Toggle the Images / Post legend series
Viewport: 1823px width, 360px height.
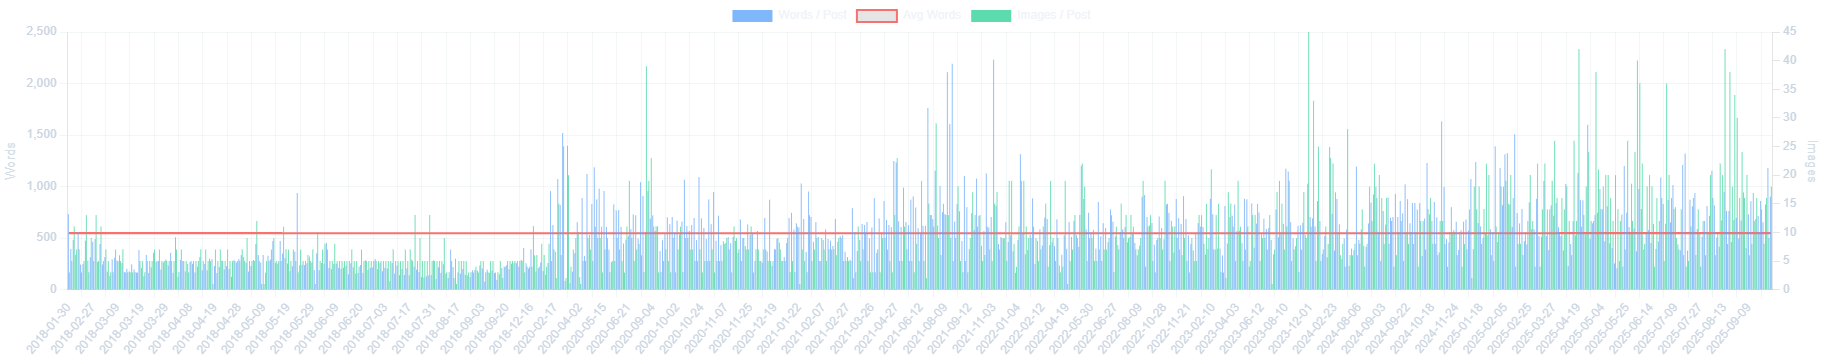coord(1031,15)
